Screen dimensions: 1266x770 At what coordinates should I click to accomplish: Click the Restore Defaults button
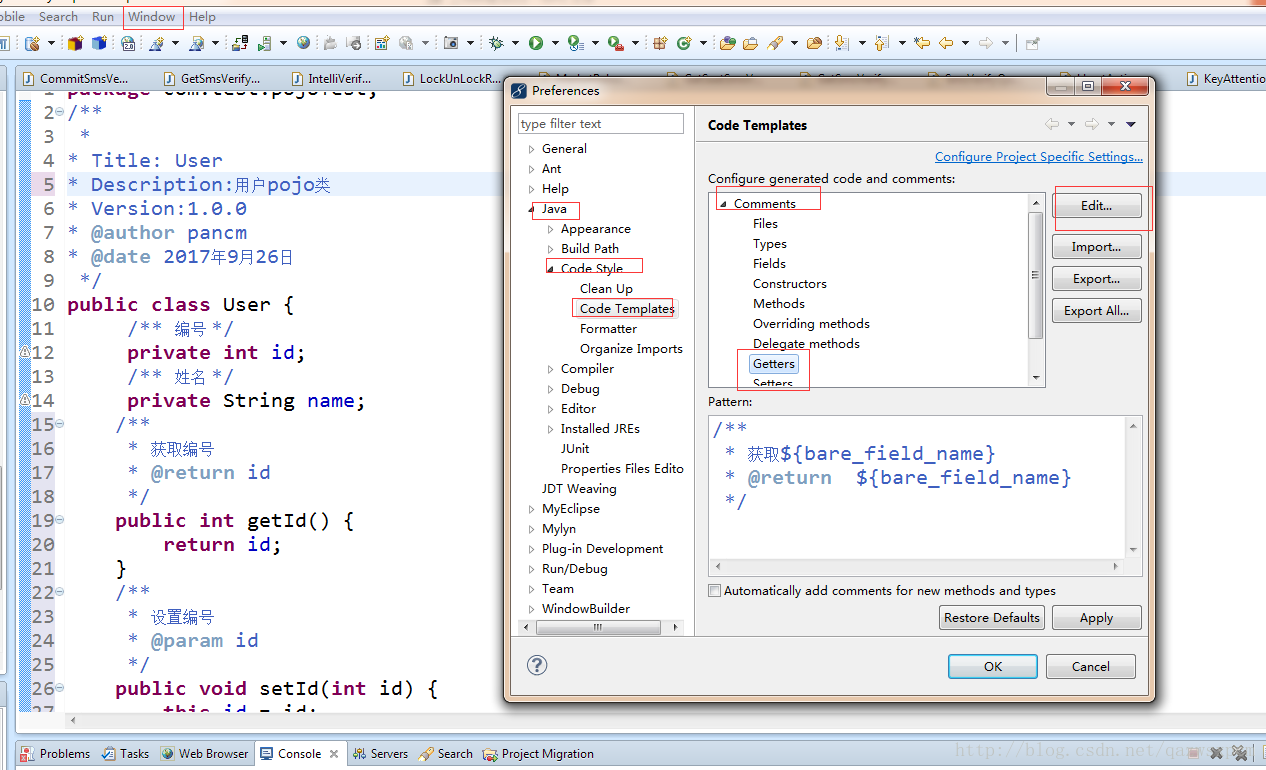pyautogui.click(x=992, y=618)
